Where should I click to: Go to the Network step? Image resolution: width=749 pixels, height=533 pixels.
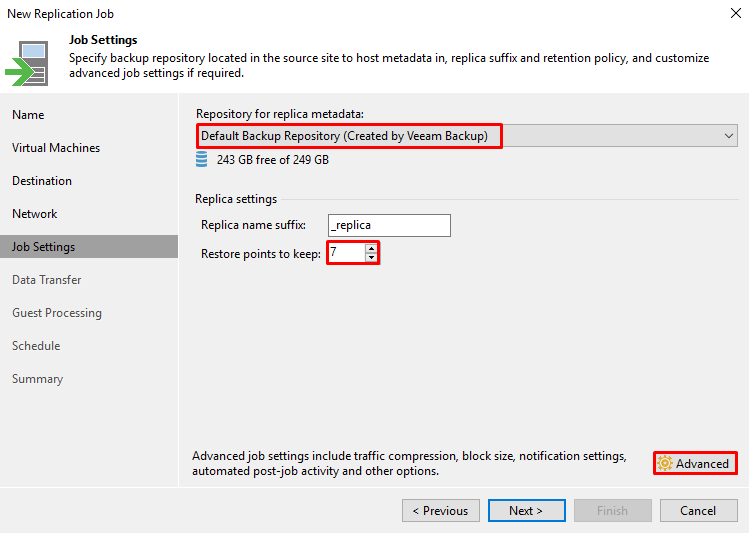click(x=34, y=214)
